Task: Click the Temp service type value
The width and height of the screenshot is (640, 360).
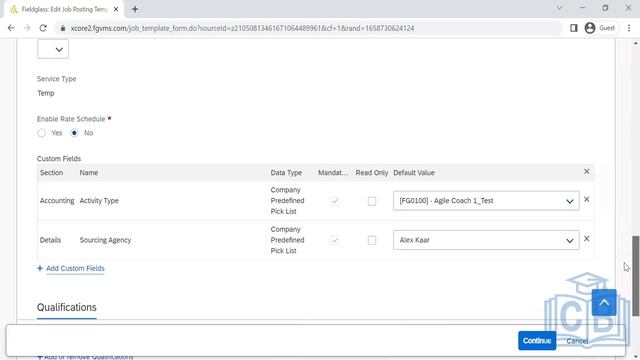Action: click(x=46, y=93)
